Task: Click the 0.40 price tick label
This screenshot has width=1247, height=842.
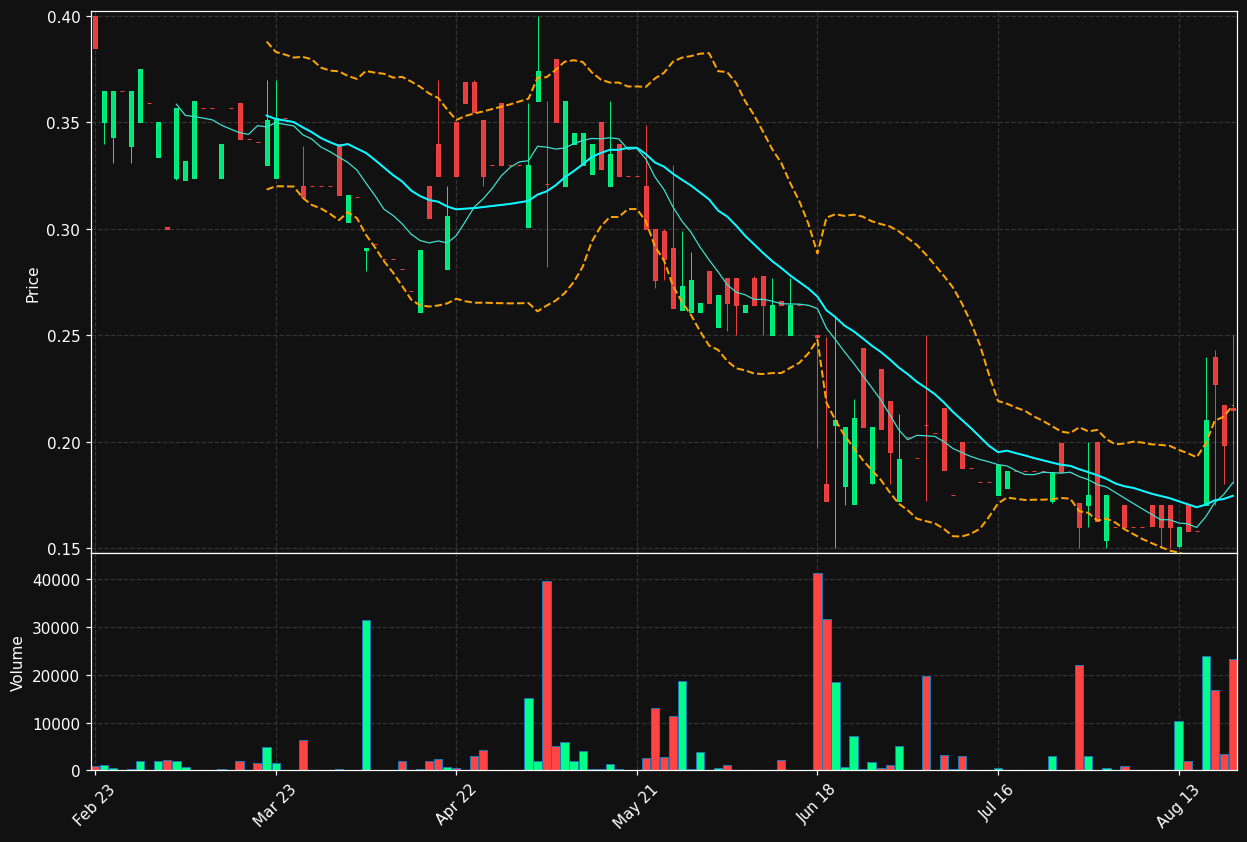Action: (64, 17)
